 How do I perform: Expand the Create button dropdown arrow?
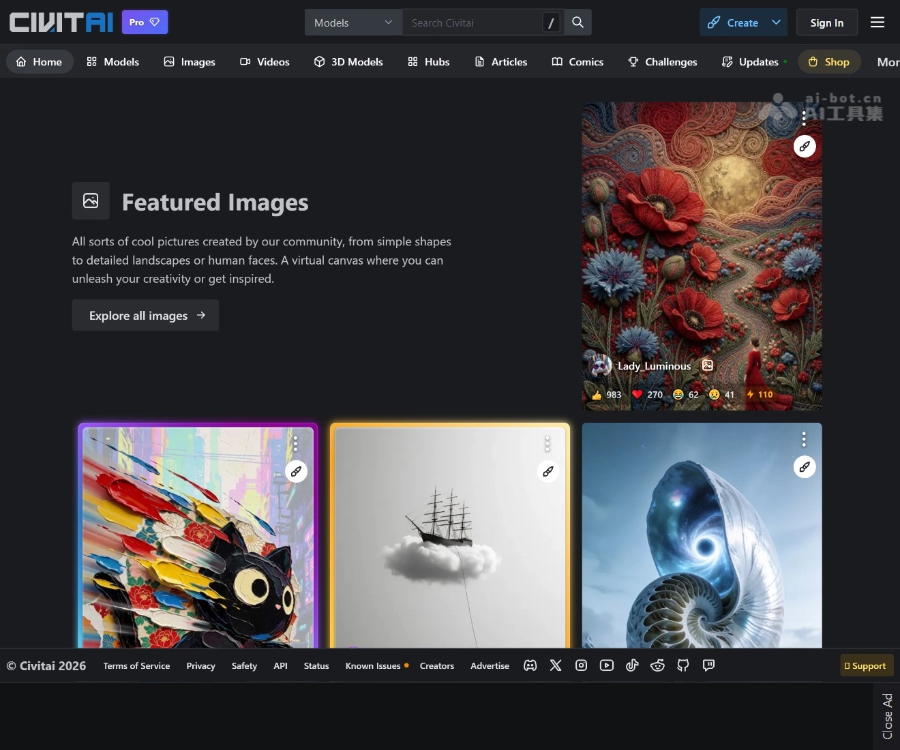tap(775, 22)
